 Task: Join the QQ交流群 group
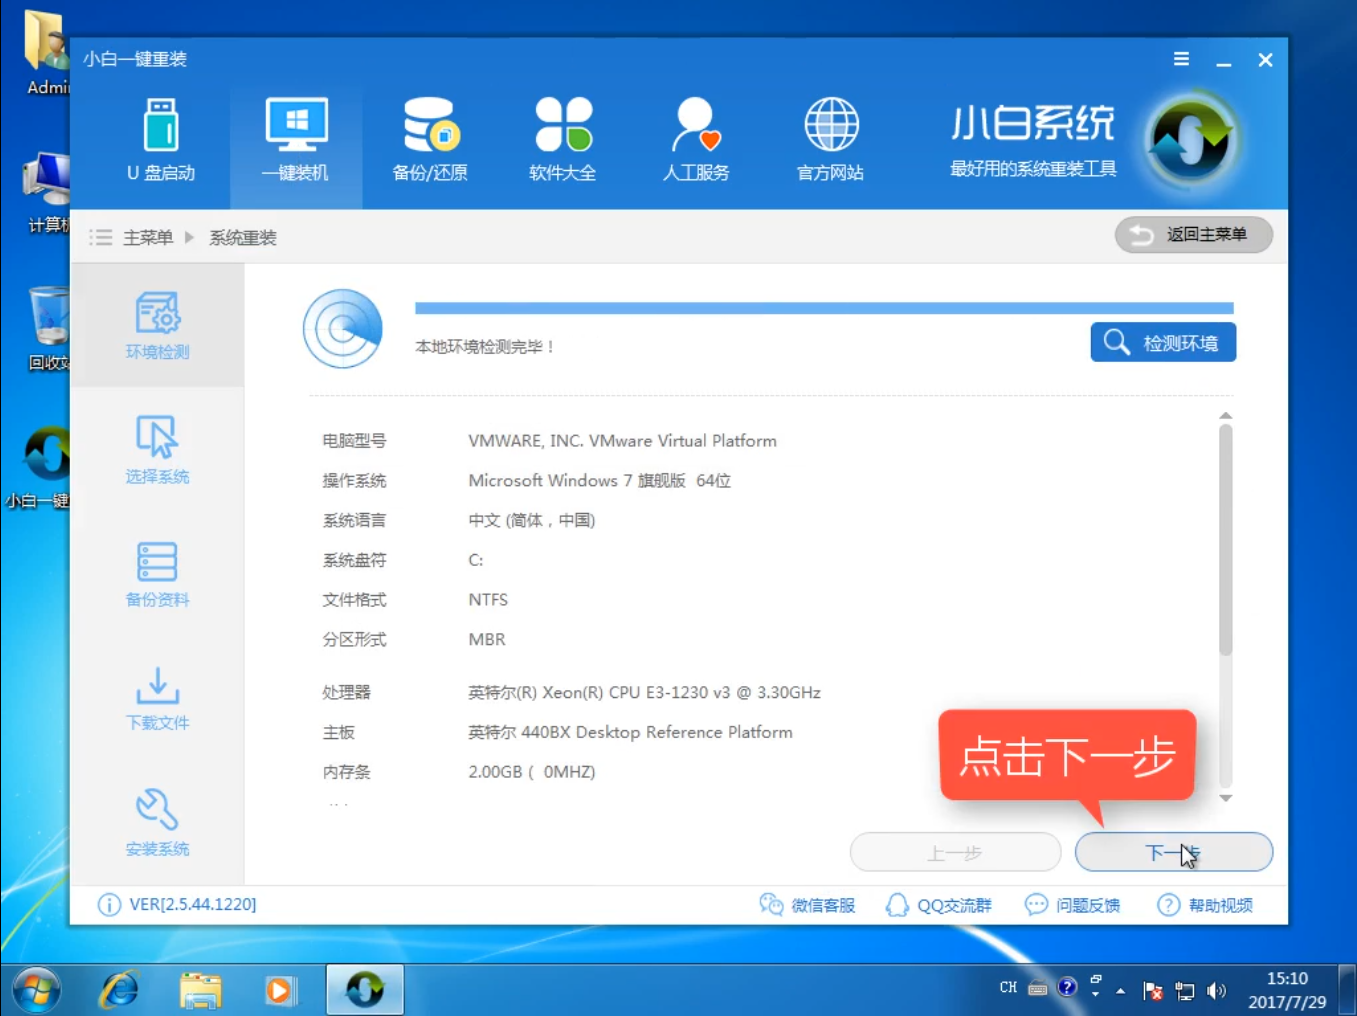938,904
